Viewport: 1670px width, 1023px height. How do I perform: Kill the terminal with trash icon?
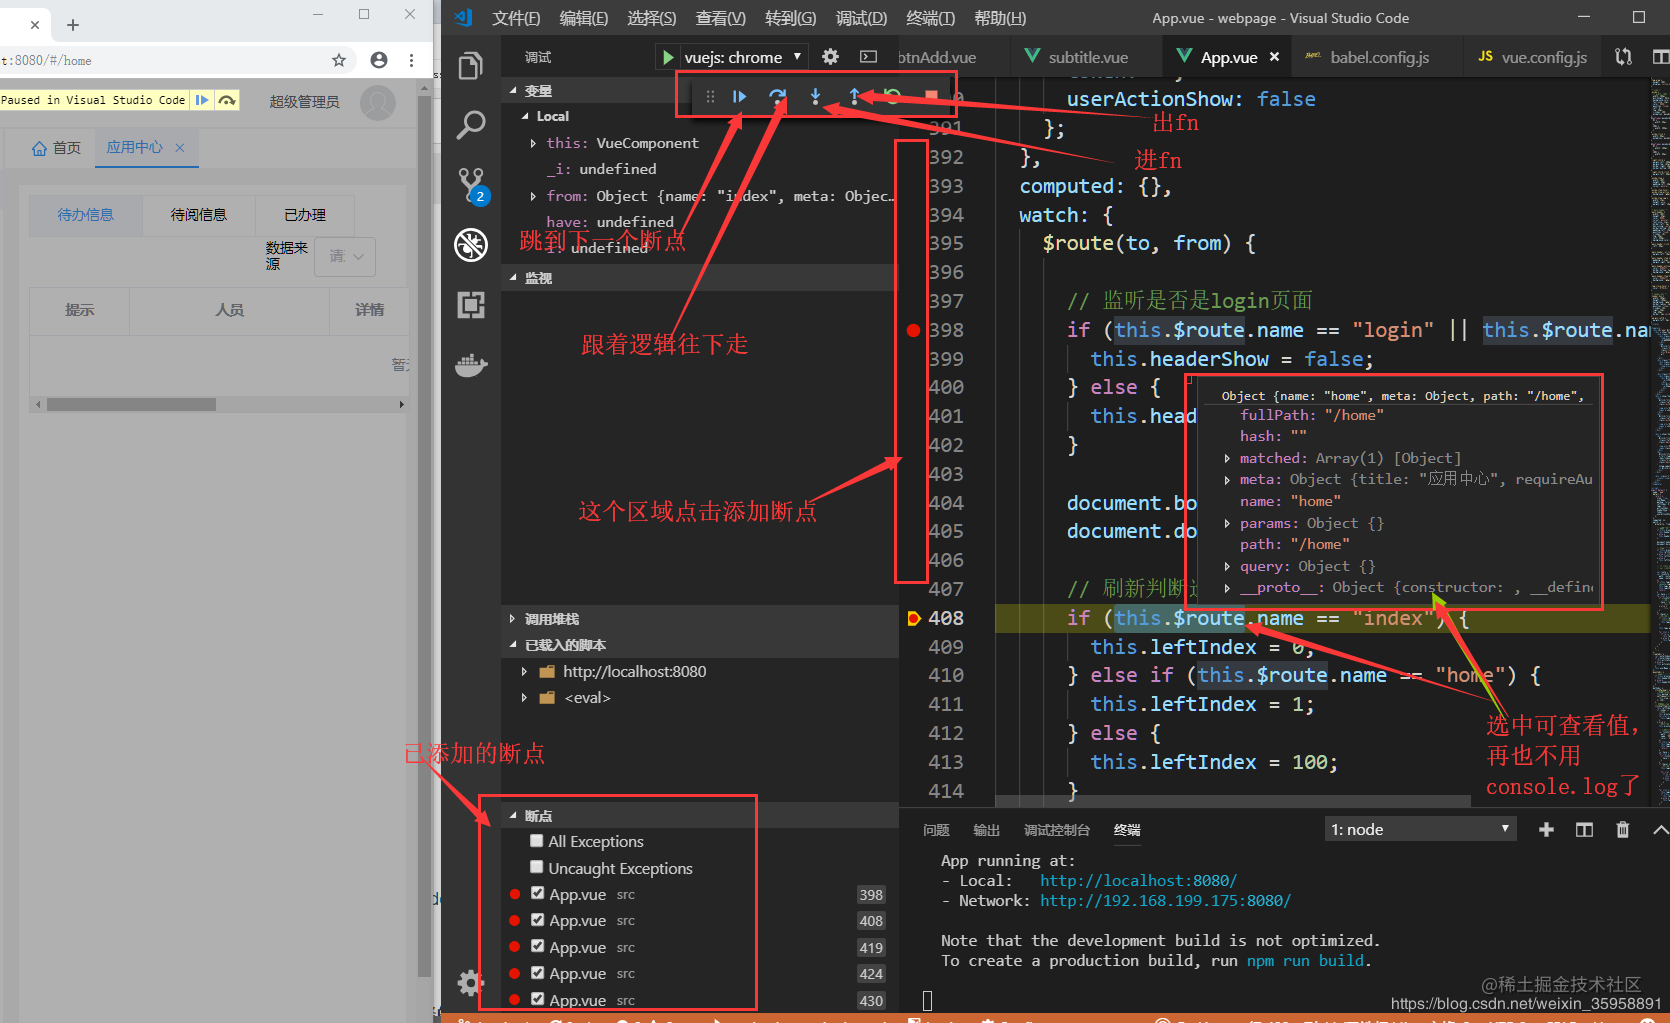[x=1622, y=829]
